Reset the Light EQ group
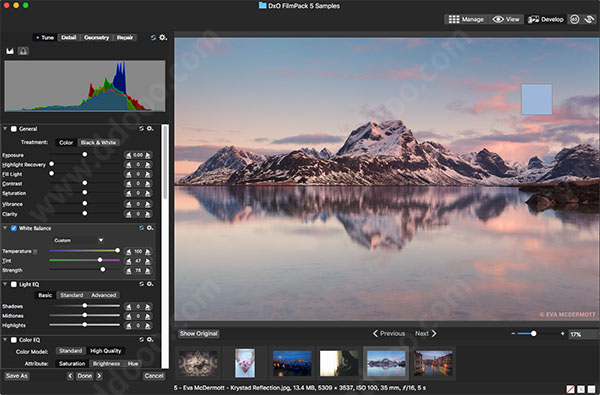The height and width of the screenshot is (395, 600). coord(141,284)
